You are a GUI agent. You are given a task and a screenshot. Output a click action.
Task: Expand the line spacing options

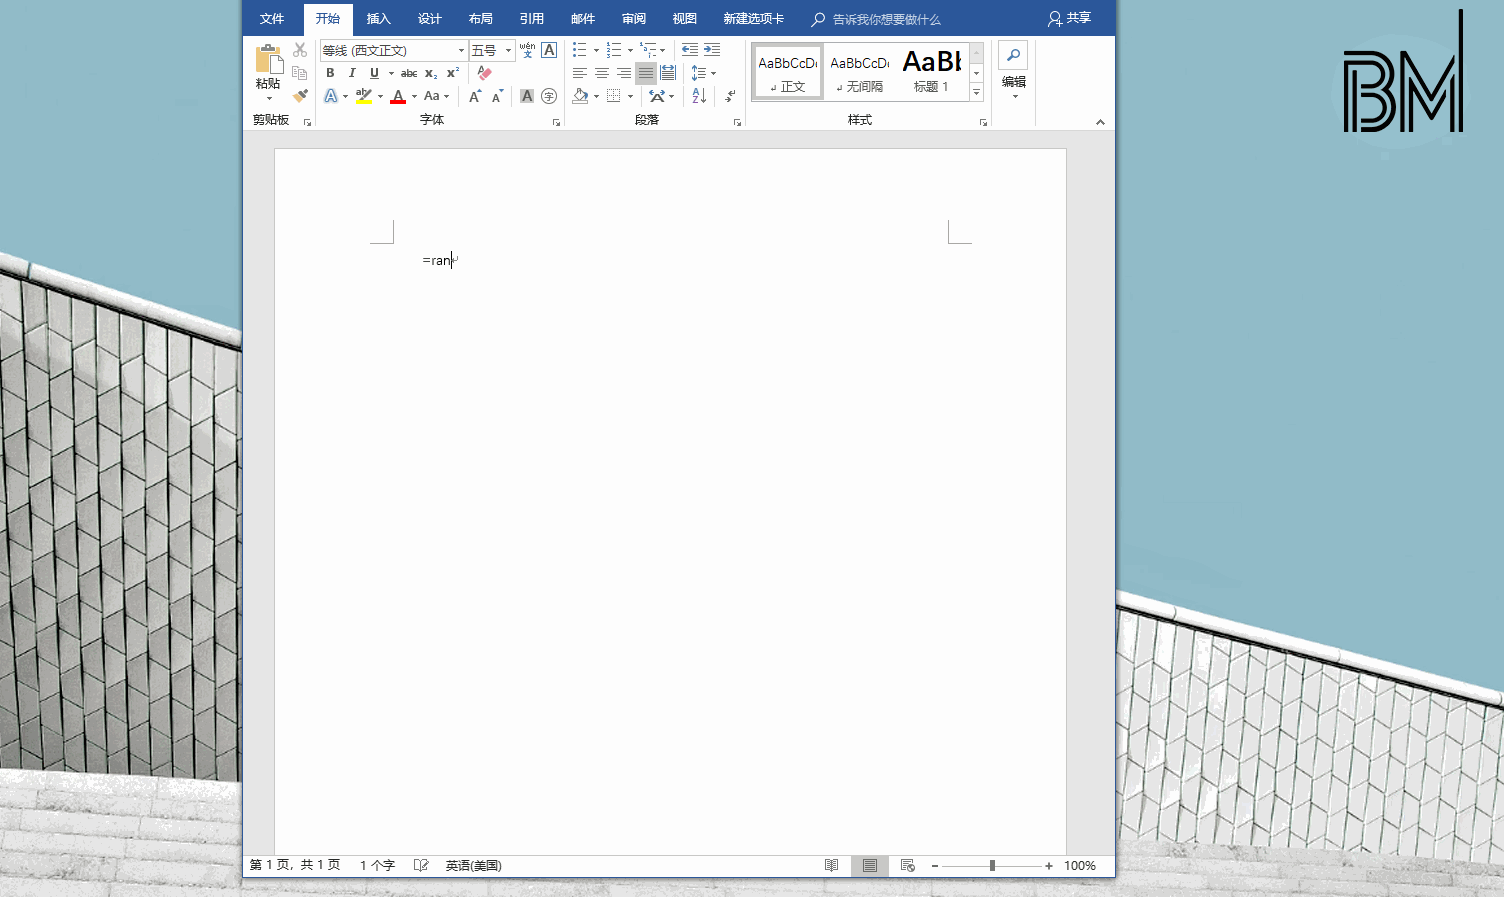click(714, 73)
